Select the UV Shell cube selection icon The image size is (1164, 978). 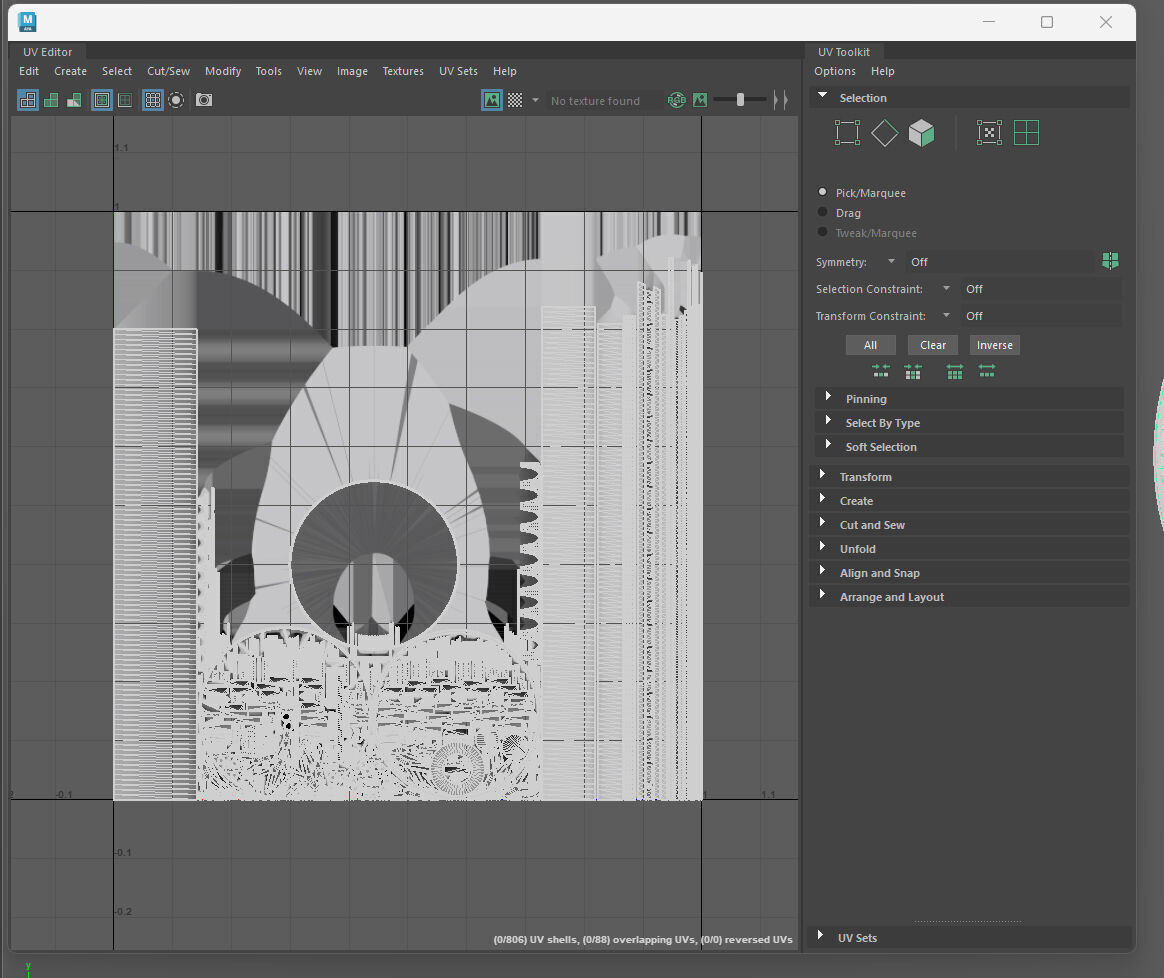point(921,133)
